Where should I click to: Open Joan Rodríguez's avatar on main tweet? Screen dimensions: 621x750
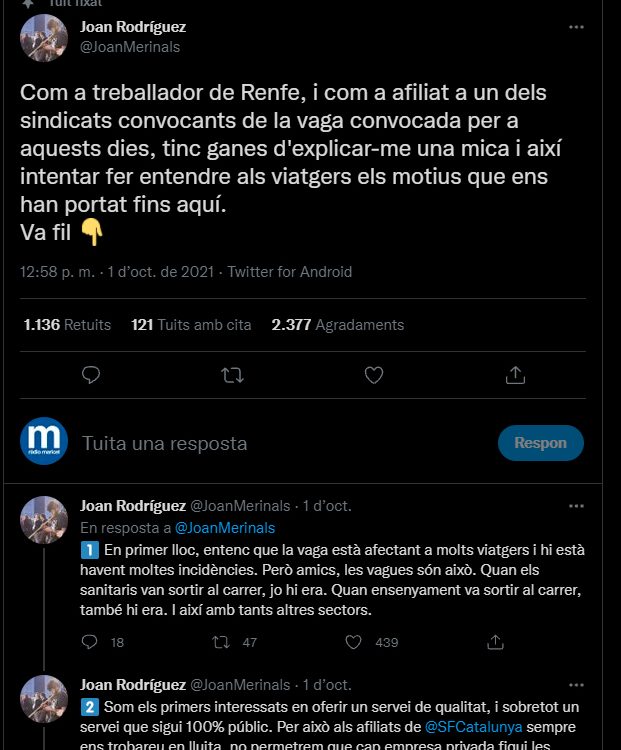[x=44, y=37]
